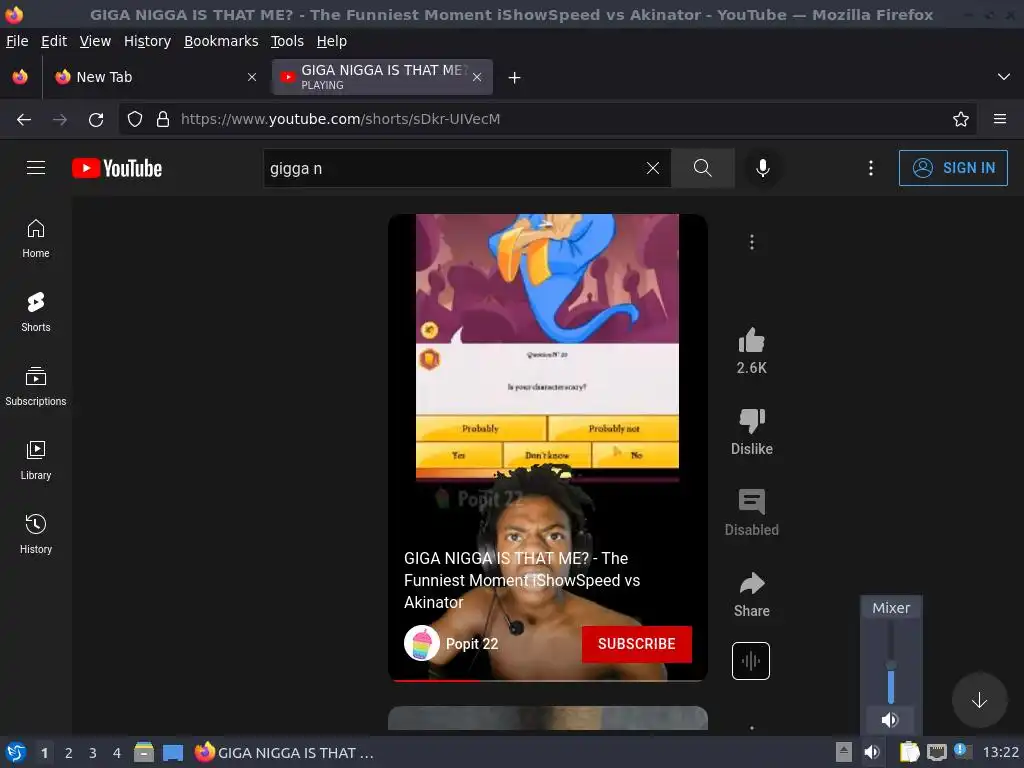Open the Mixer label button

[891, 607]
